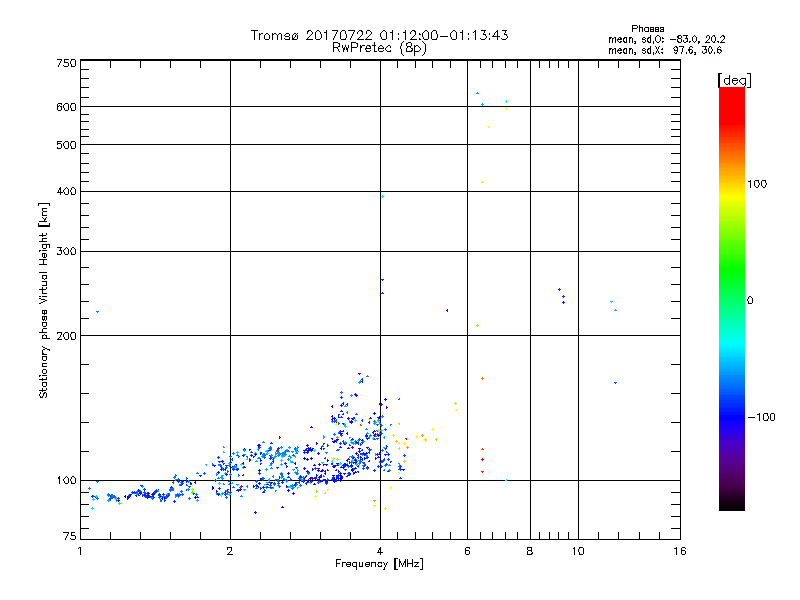Viewport: 800px width, 600px height.
Task: Click the y-axis tick label '300'
Action: tap(66, 251)
